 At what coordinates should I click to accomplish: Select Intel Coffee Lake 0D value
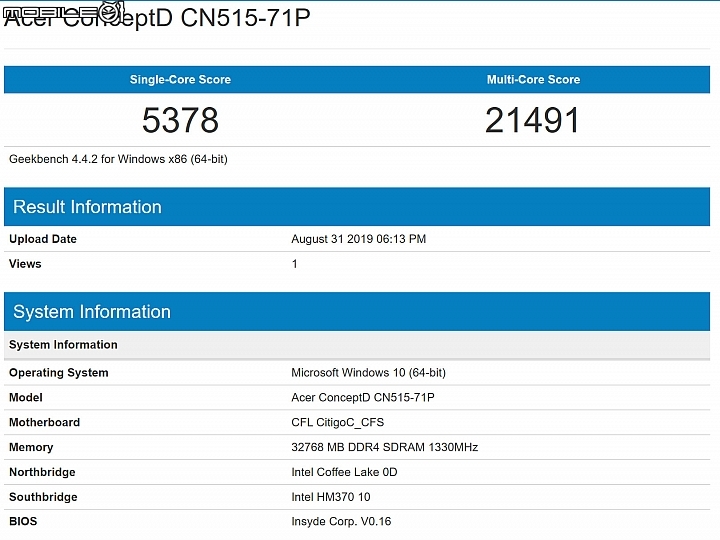click(344, 472)
